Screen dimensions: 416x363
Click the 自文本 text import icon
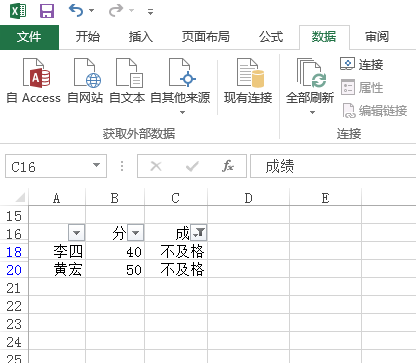point(129,73)
